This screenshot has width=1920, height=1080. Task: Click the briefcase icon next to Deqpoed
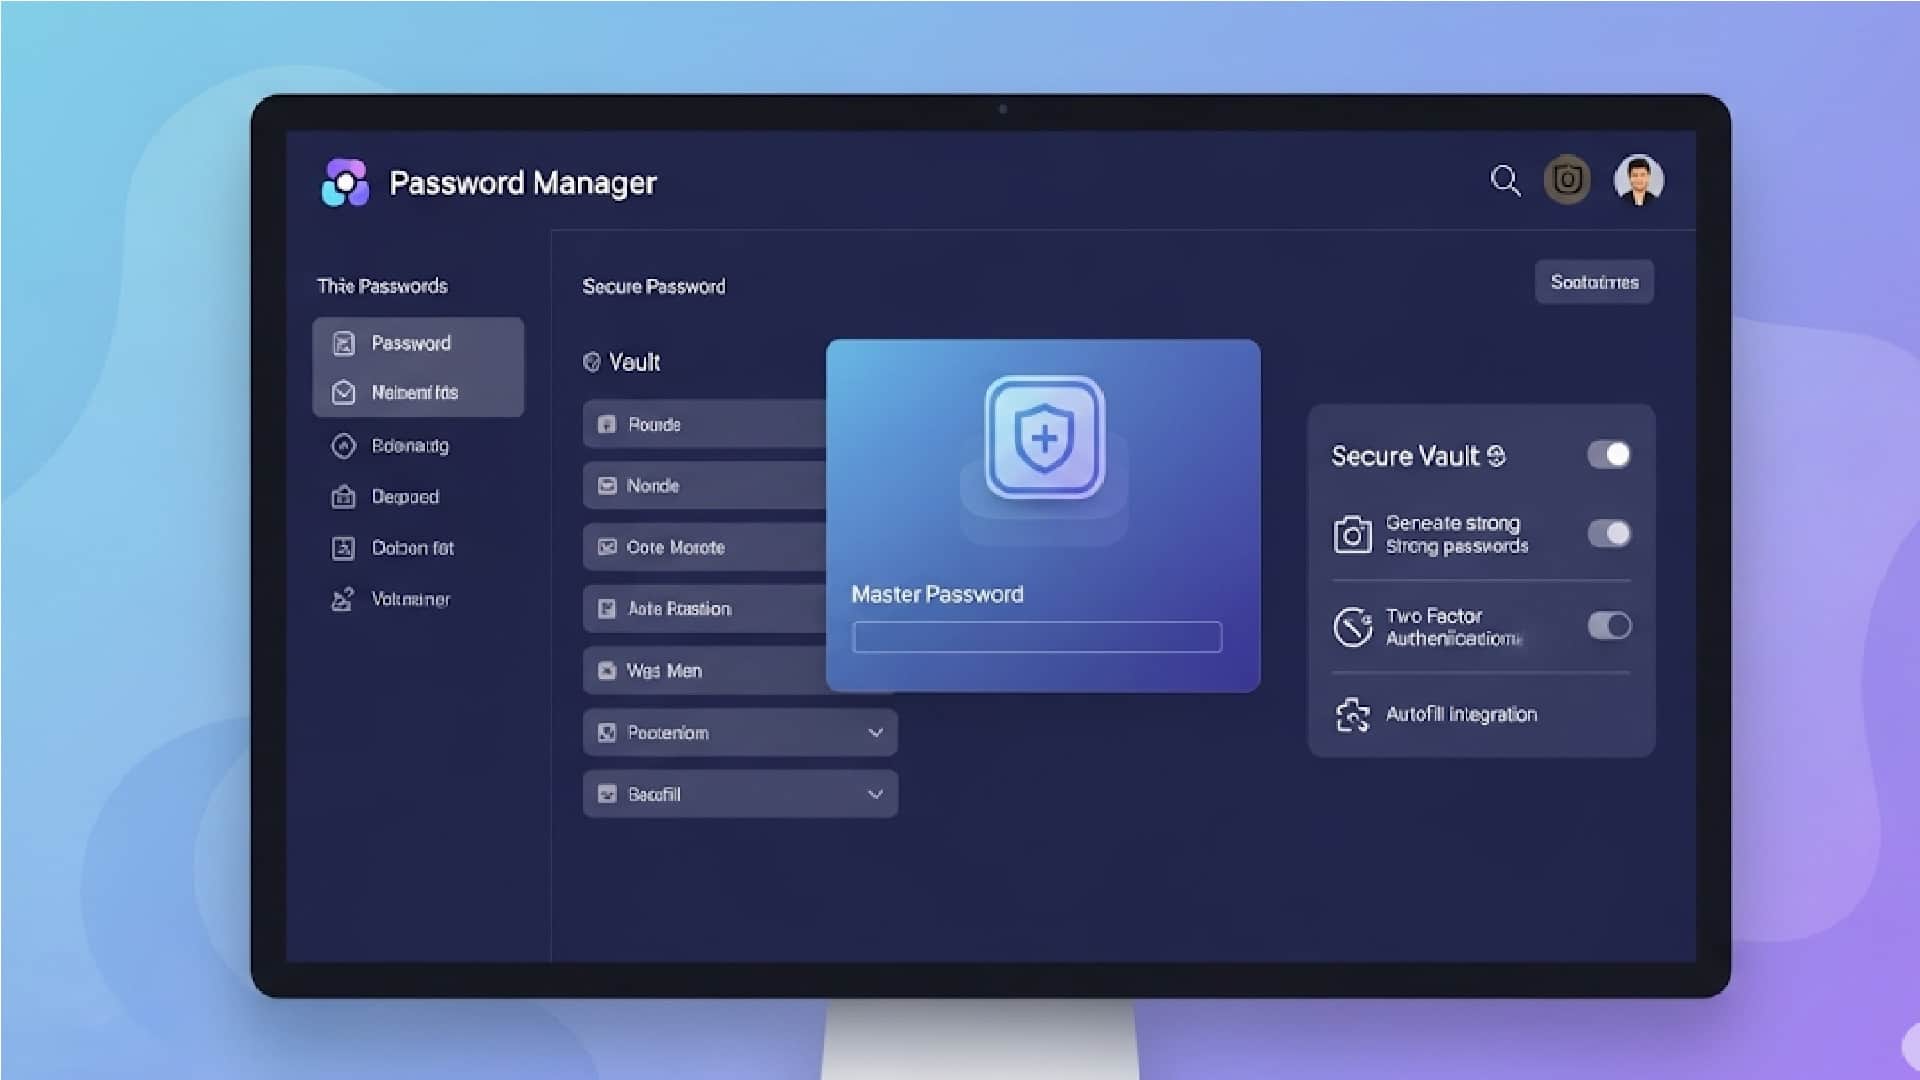click(x=344, y=497)
